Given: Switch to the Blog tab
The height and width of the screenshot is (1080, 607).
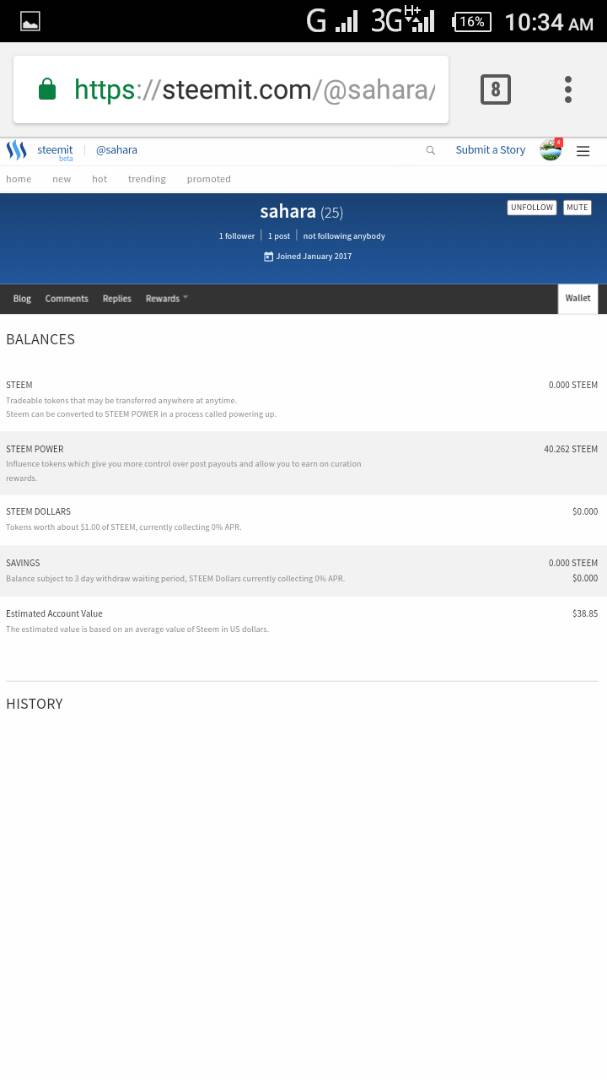Looking at the screenshot, I should (x=22, y=299).
